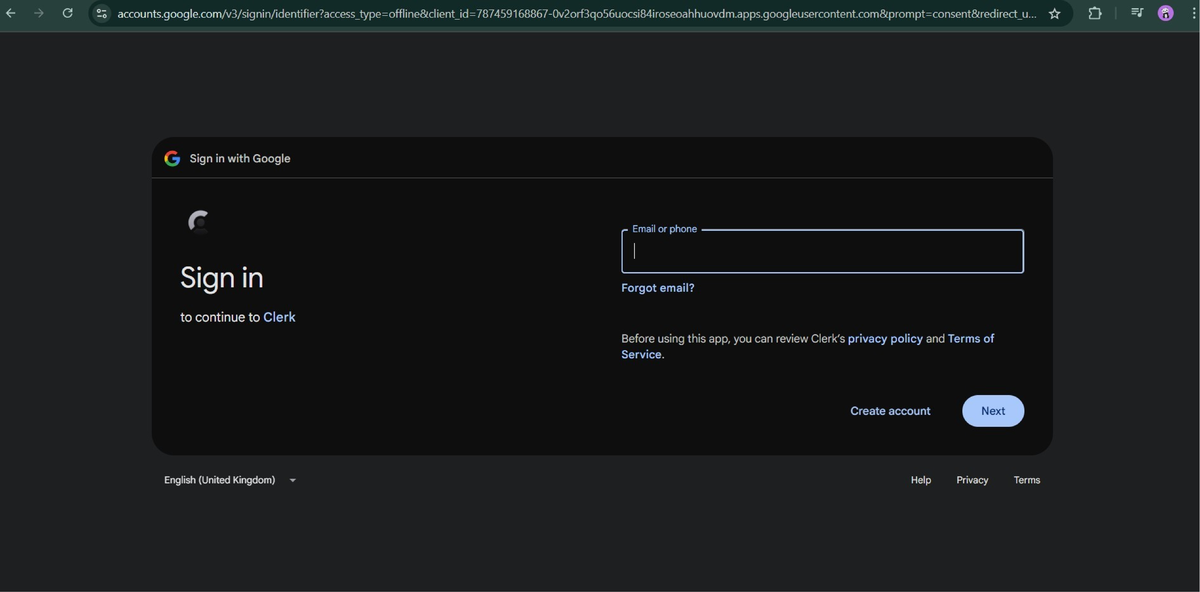The image size is (1200, 592).
Task: Open the Help footer link
Action: 921,480
